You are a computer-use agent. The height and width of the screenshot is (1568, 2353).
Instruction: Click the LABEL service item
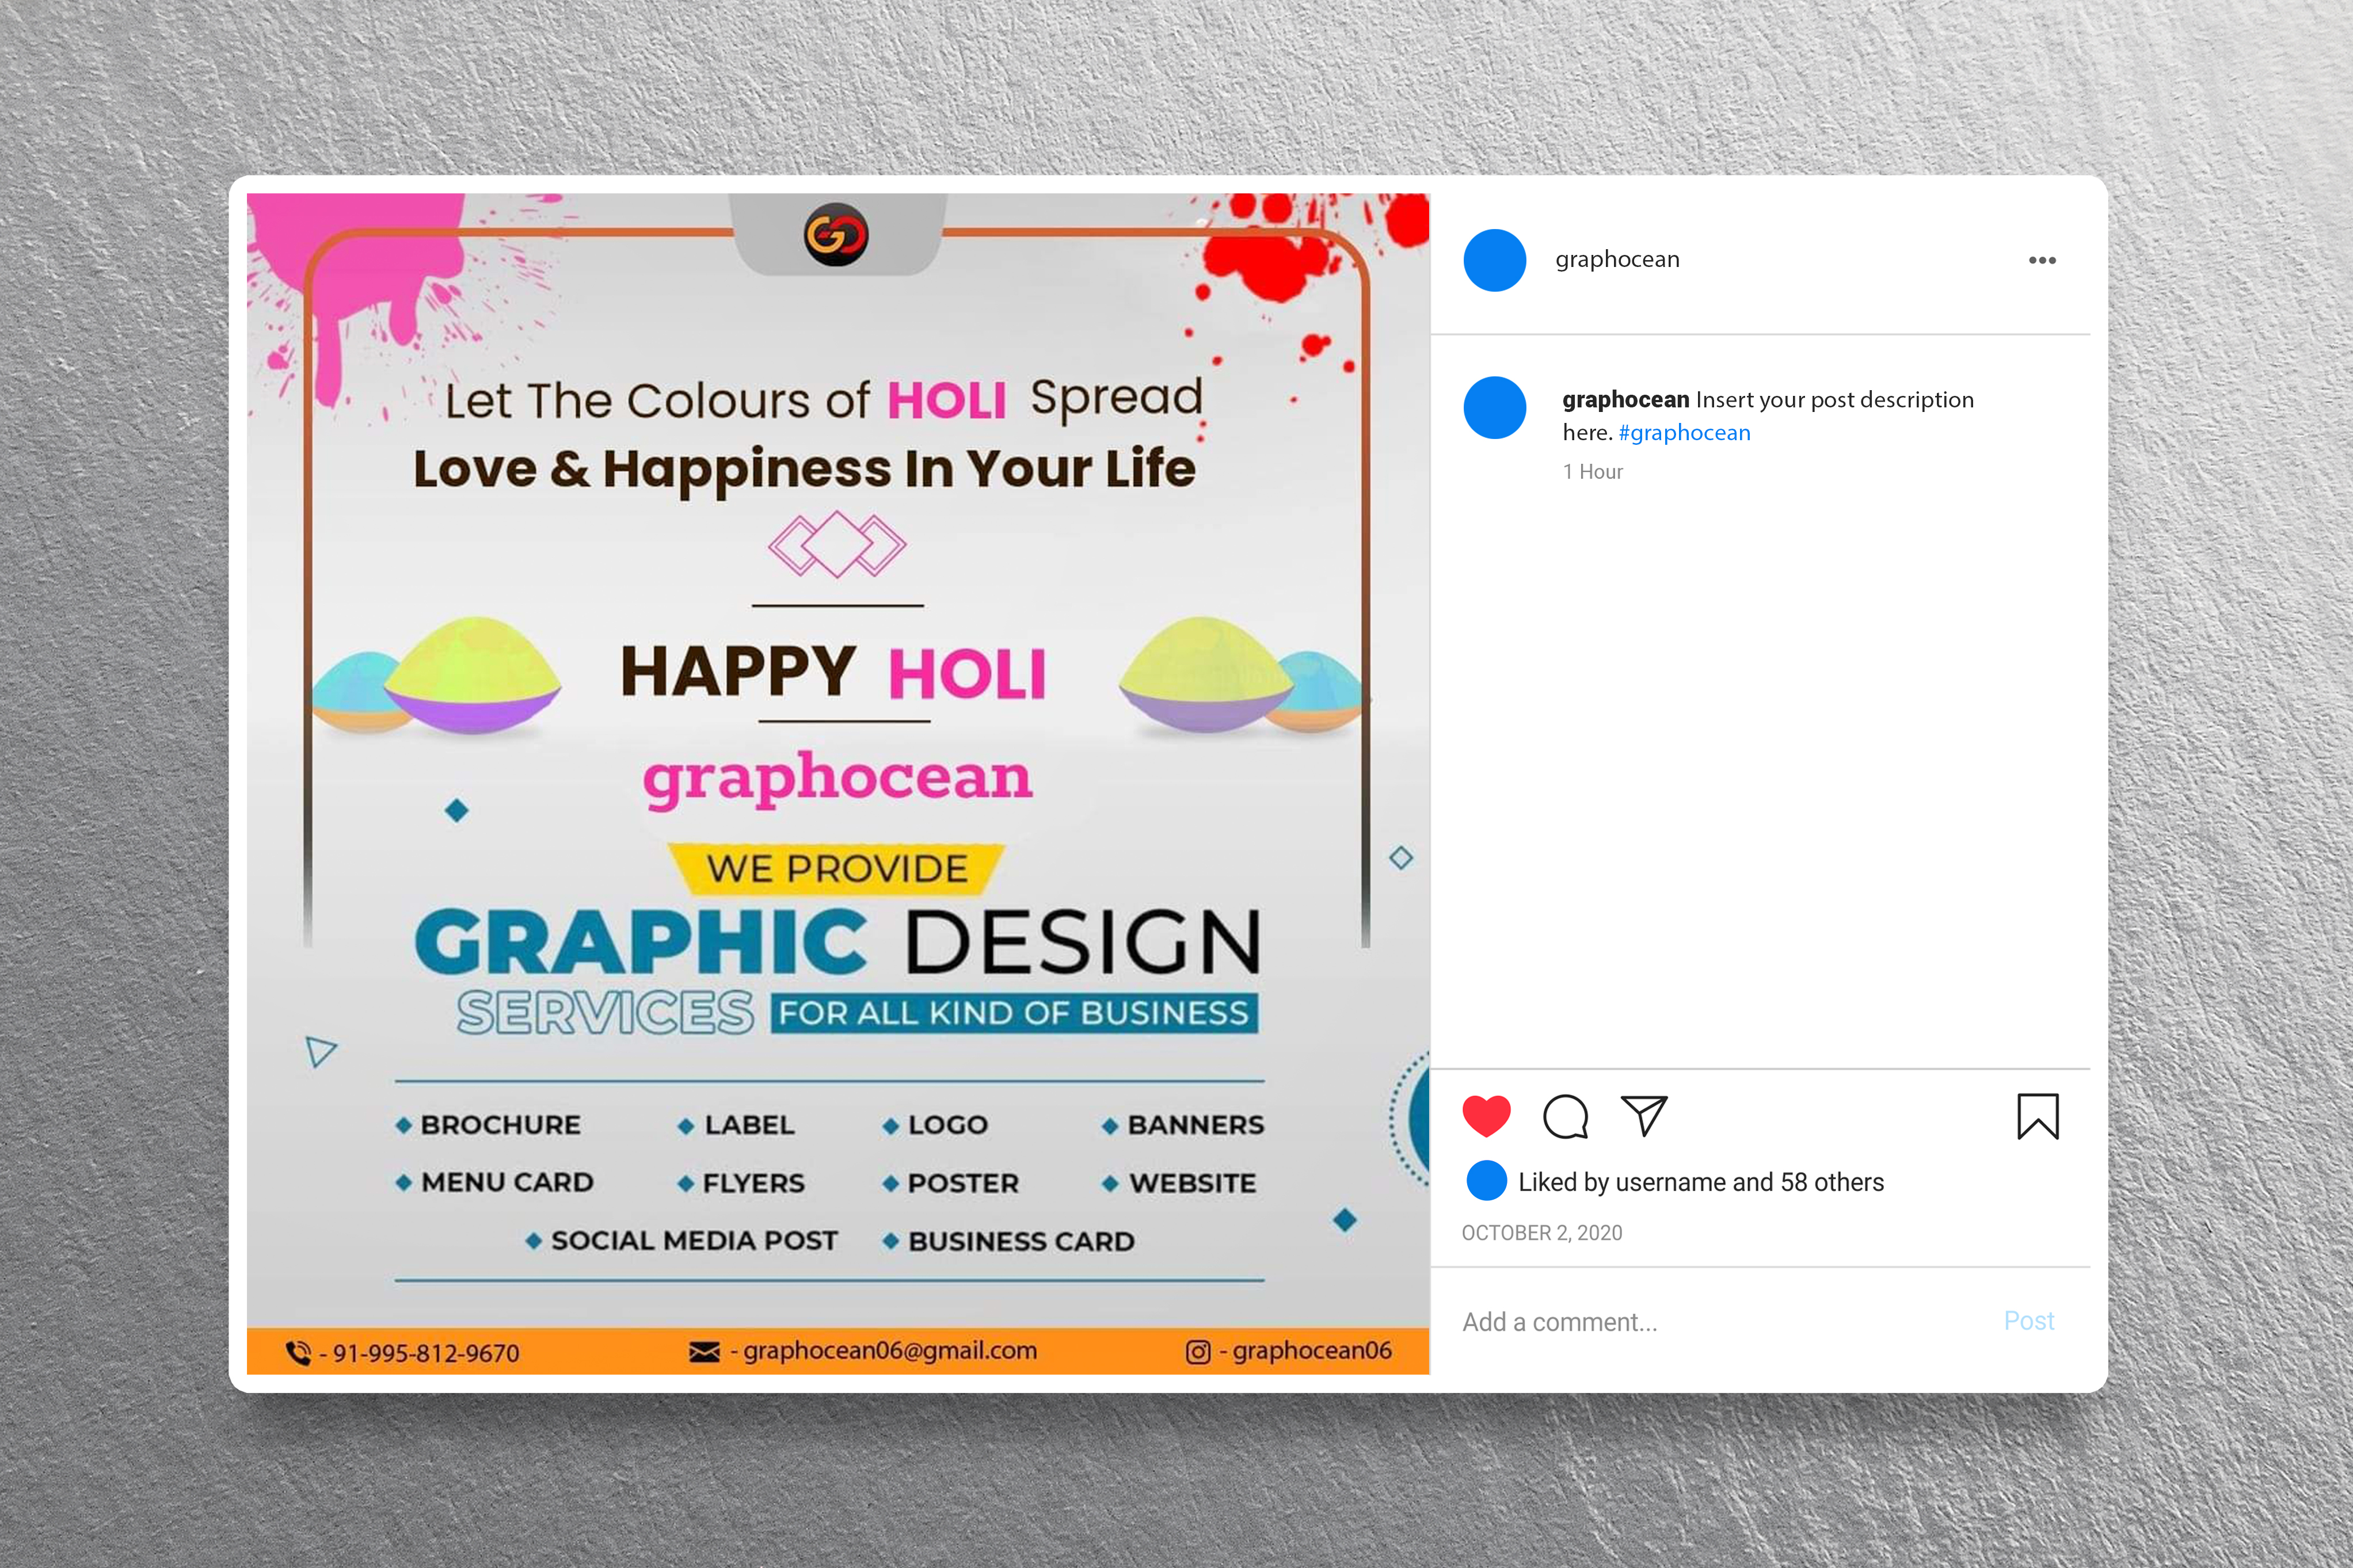pos(736,1125)
